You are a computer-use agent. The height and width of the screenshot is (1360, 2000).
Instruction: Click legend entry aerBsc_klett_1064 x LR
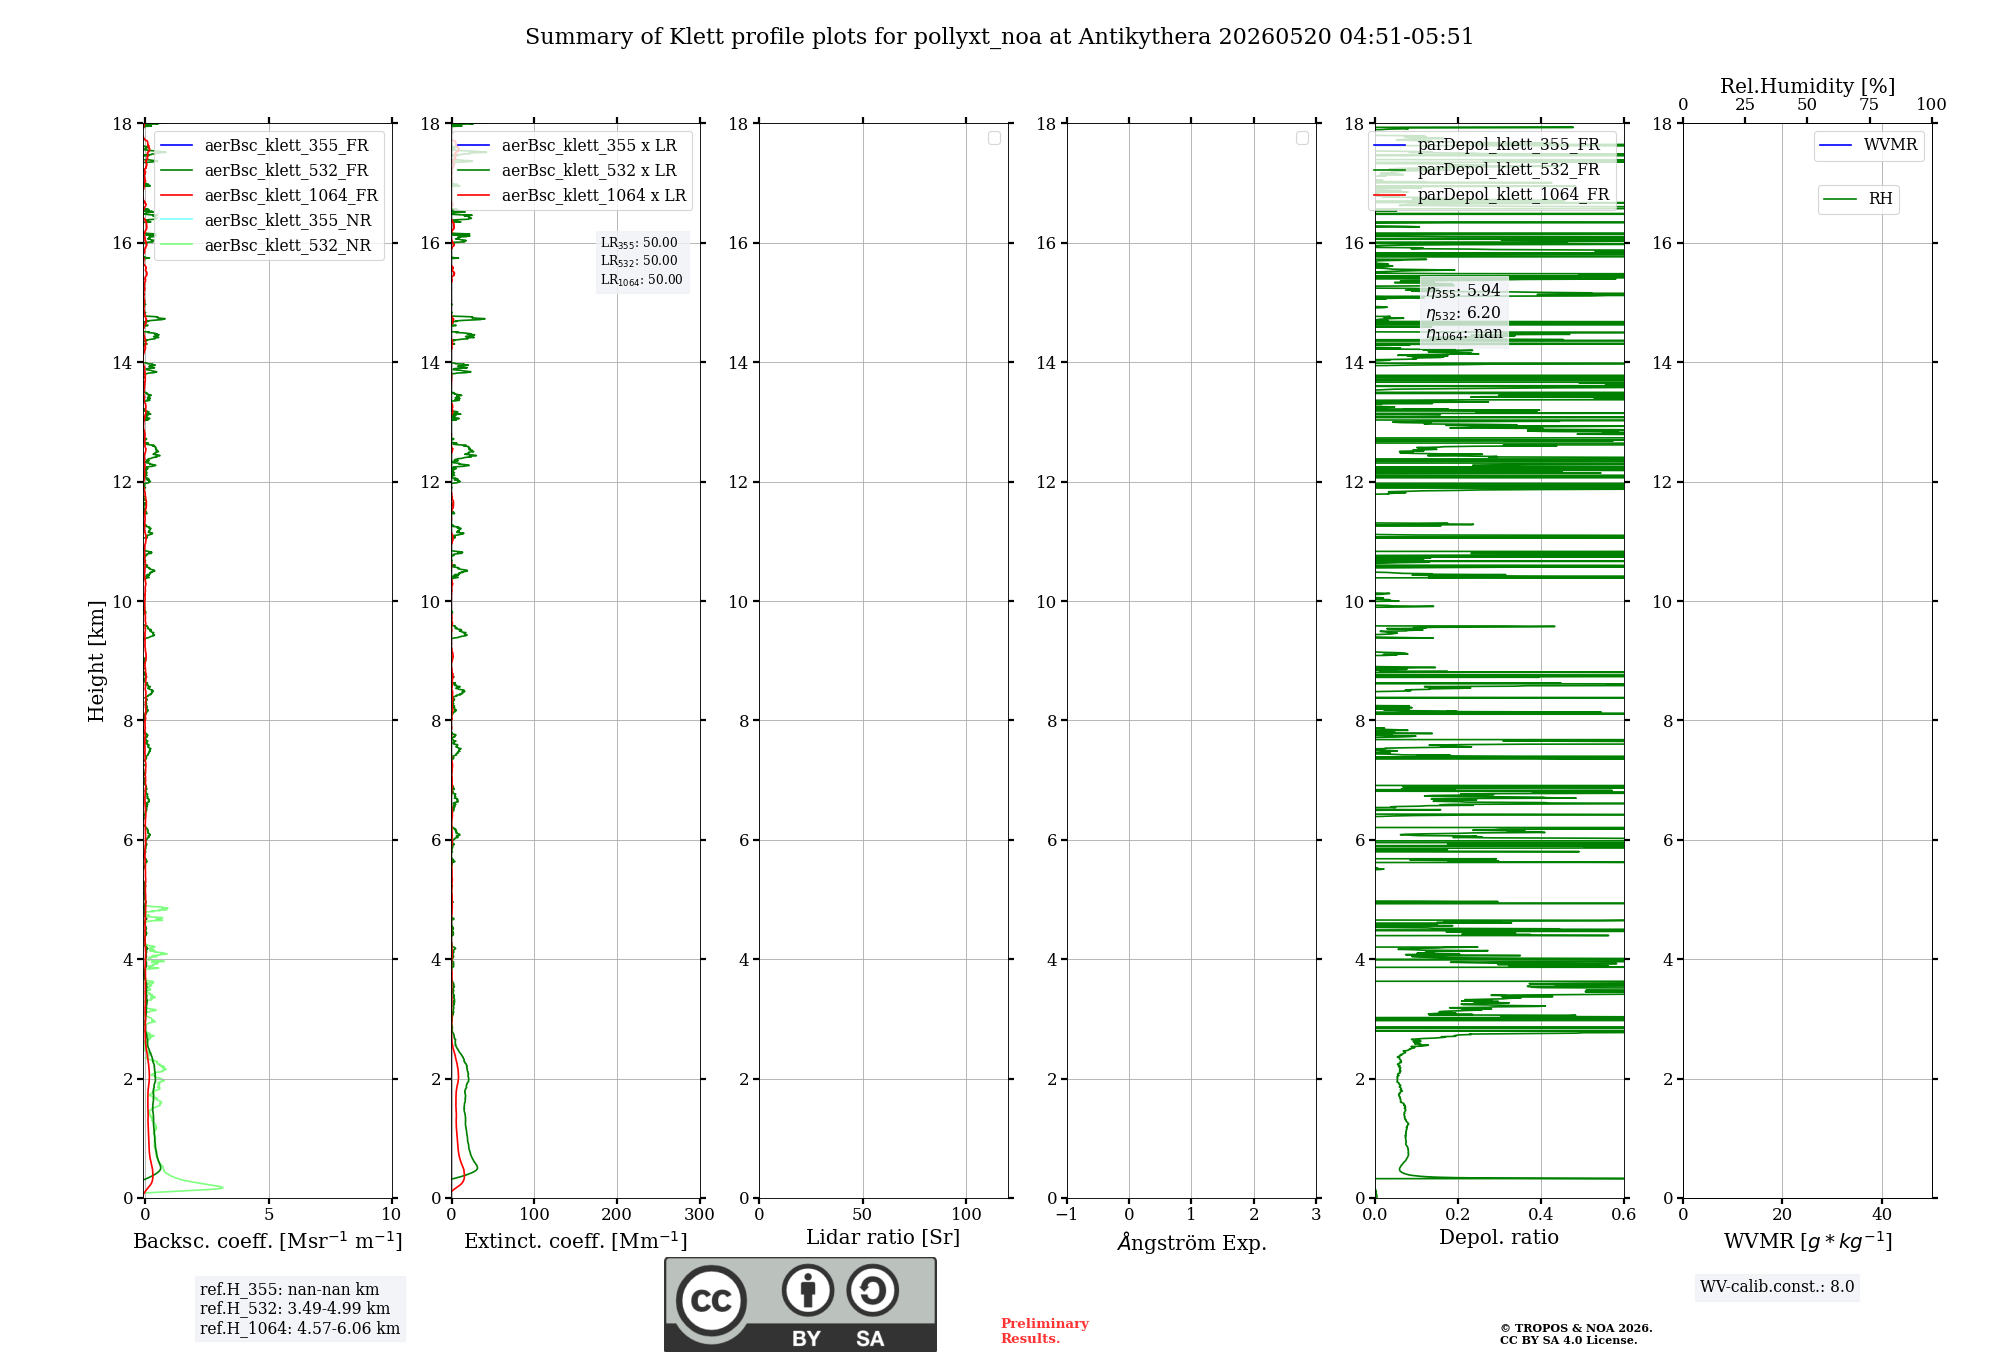tap(572, 195)
